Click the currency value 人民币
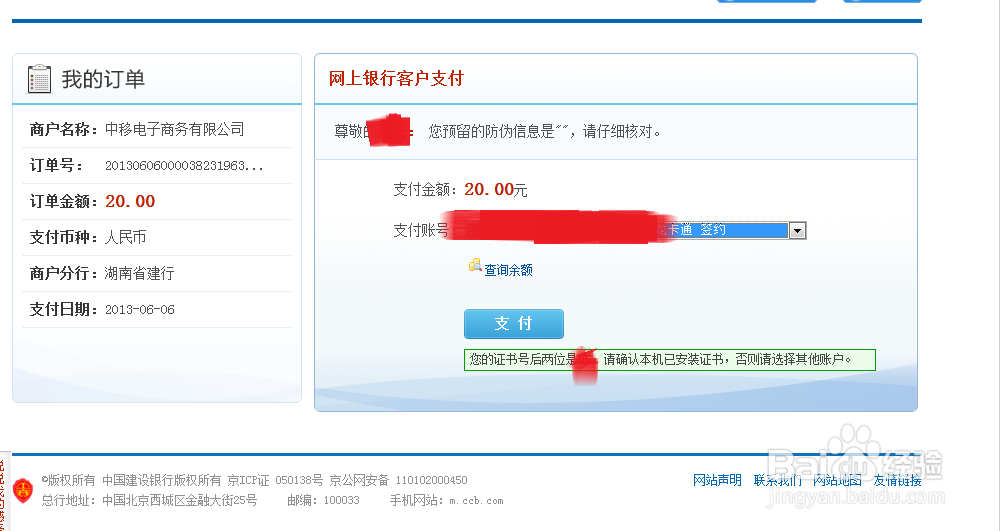This screenshot has width=1000, height=531. click(x=126, y=237)
